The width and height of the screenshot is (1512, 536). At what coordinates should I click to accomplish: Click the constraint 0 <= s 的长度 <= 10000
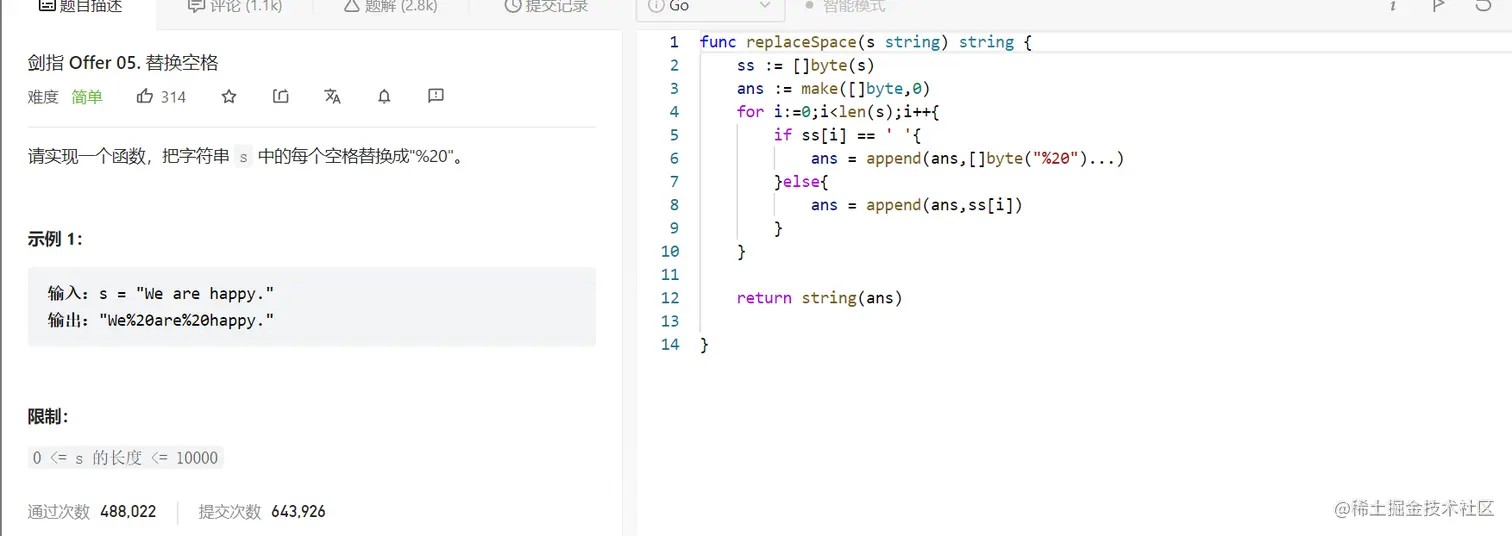125,458
